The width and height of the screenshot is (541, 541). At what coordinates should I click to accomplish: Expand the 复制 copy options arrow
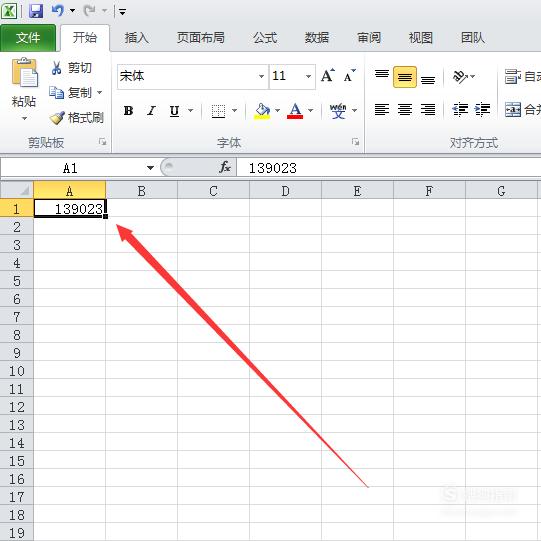click(99, 92)
